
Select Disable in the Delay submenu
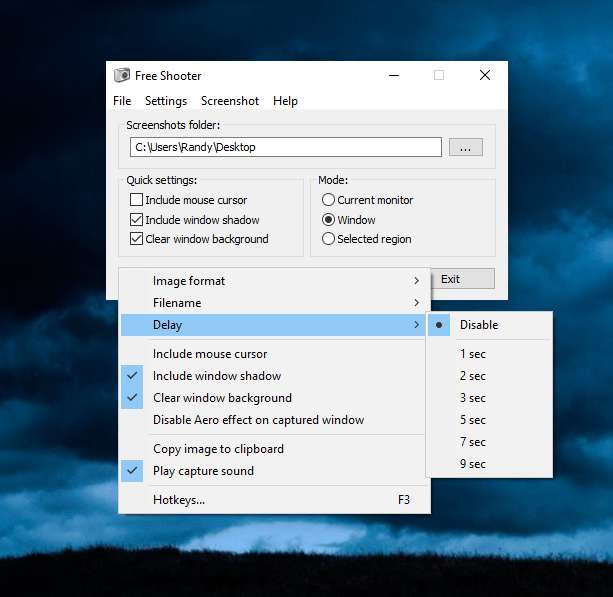point(489,325)
